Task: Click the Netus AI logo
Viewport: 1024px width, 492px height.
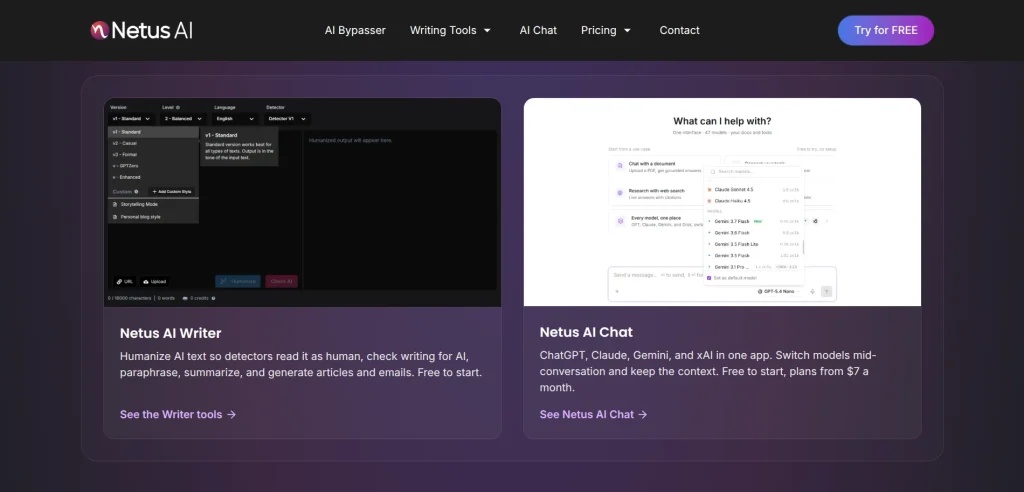Action: pos(142,30)
